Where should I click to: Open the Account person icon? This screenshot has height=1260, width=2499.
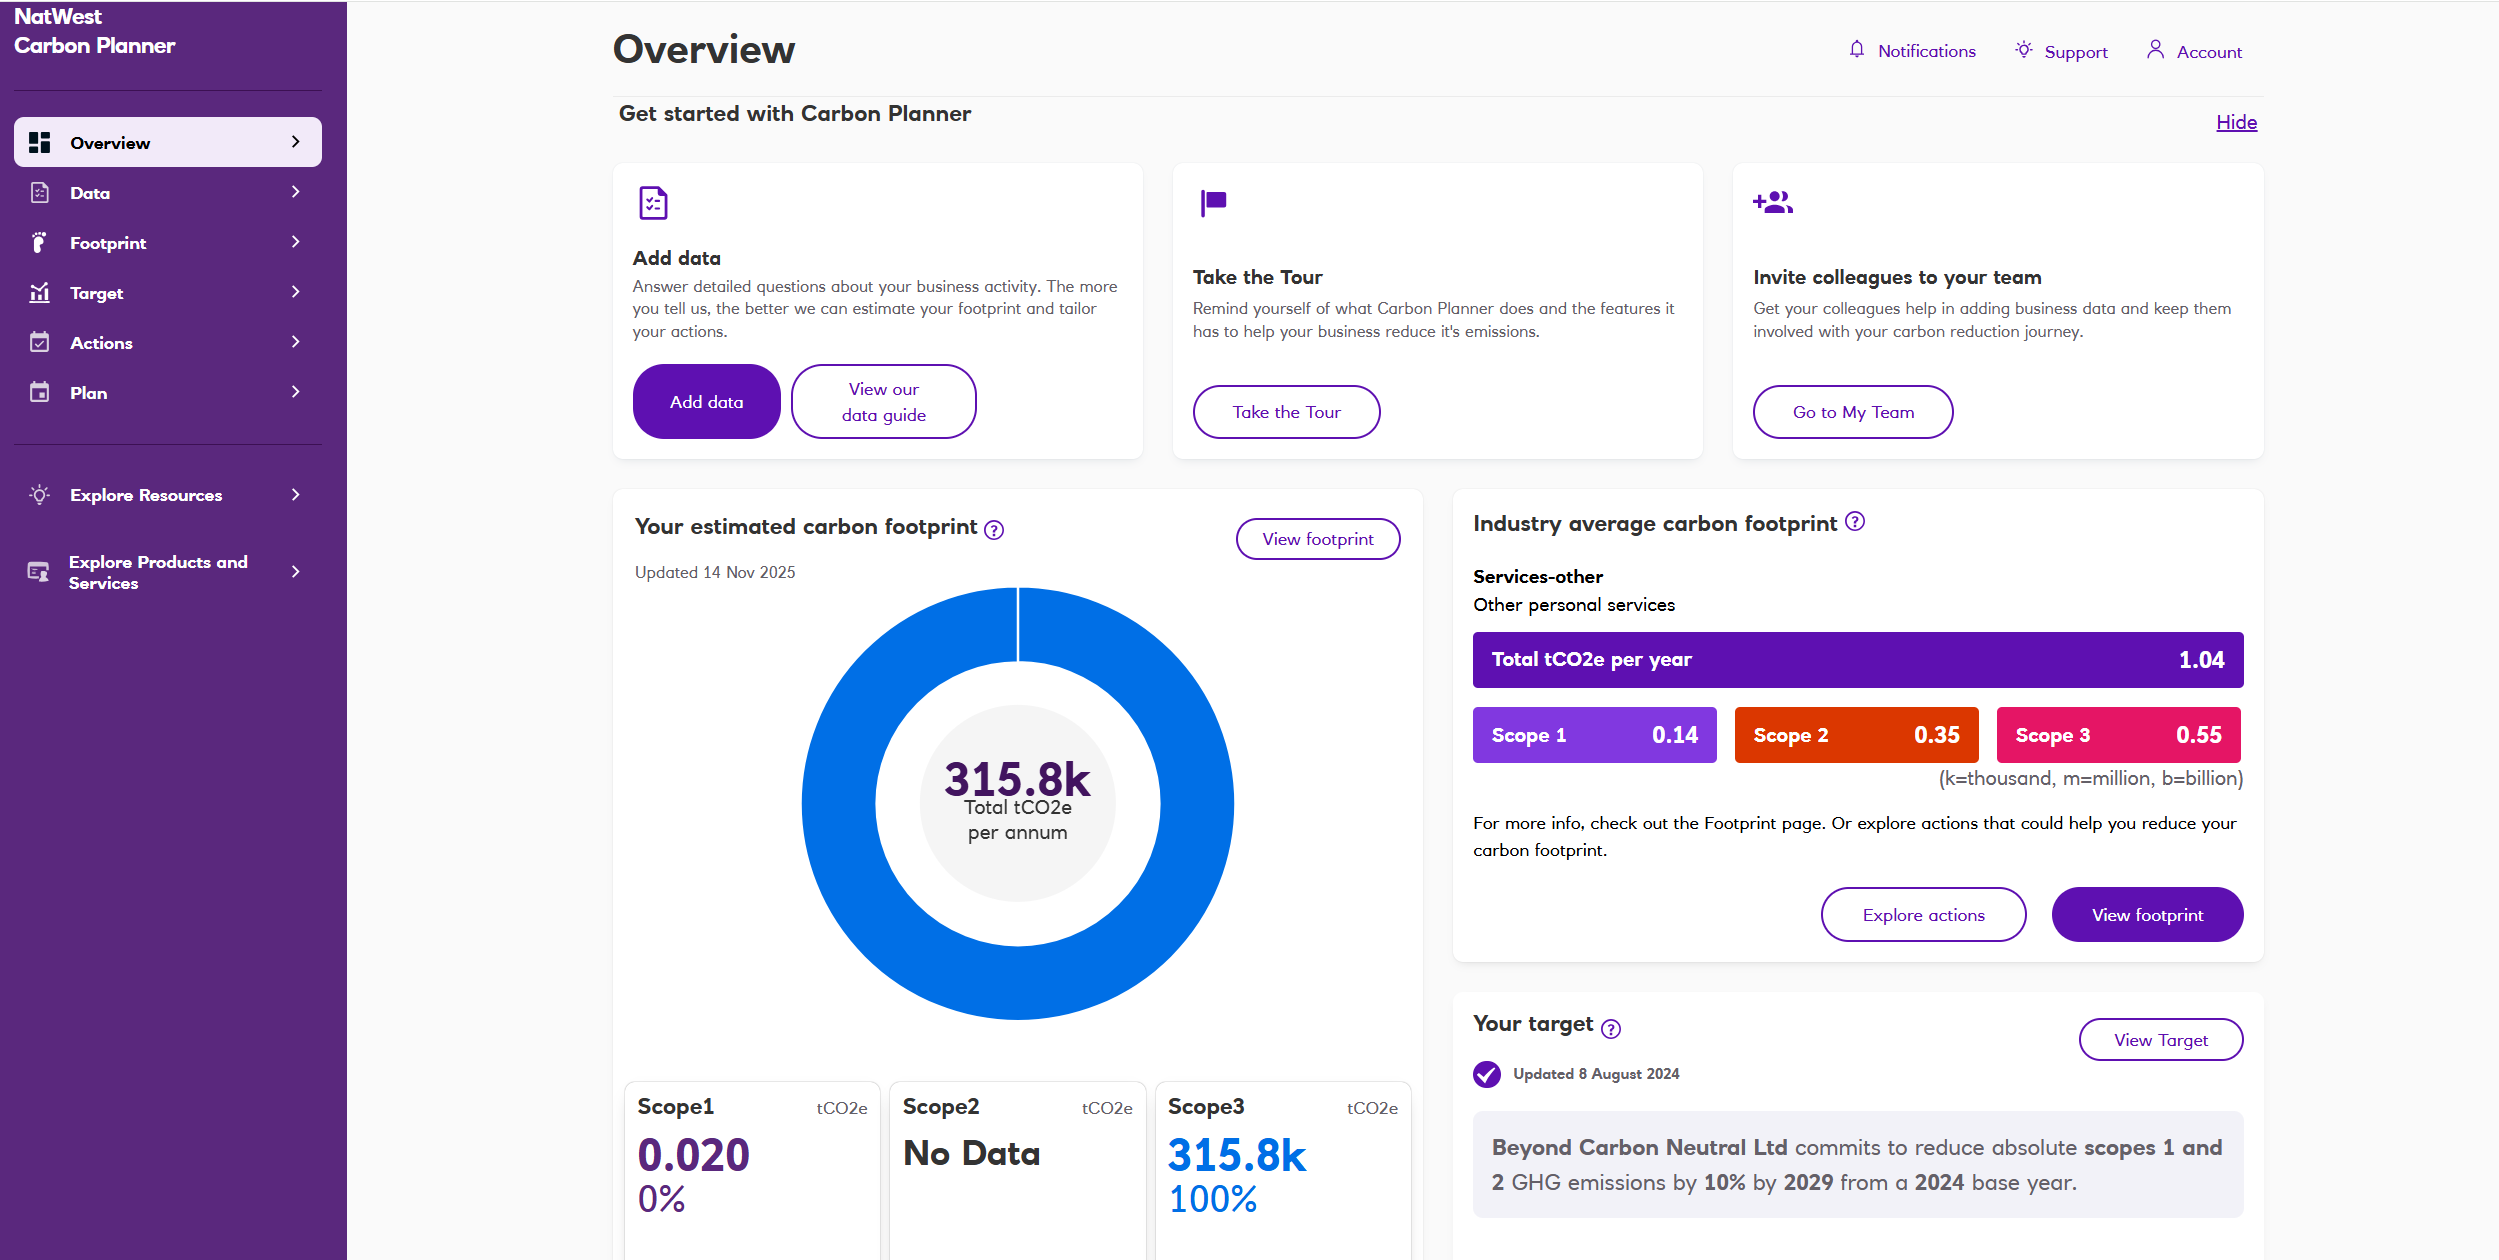(2155, 50)
